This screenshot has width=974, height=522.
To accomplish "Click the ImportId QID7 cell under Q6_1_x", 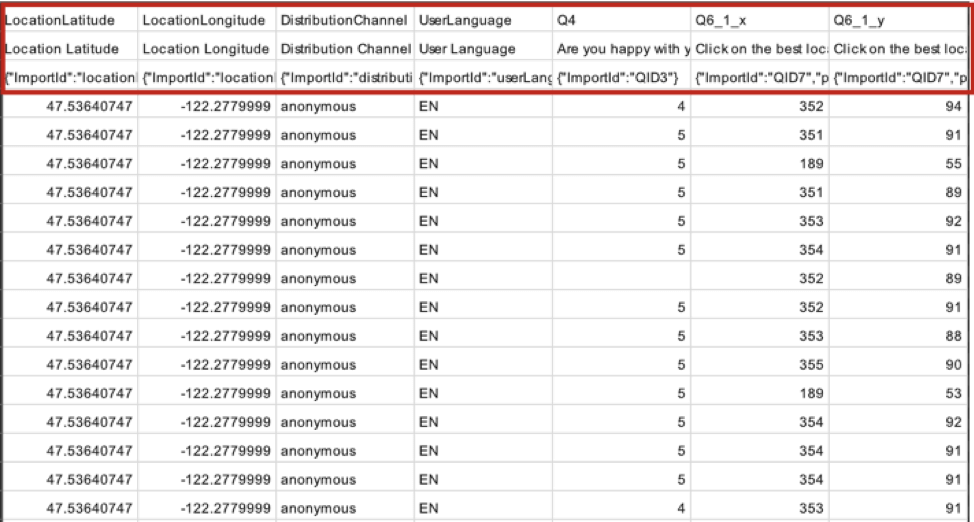I will [760, 78].
